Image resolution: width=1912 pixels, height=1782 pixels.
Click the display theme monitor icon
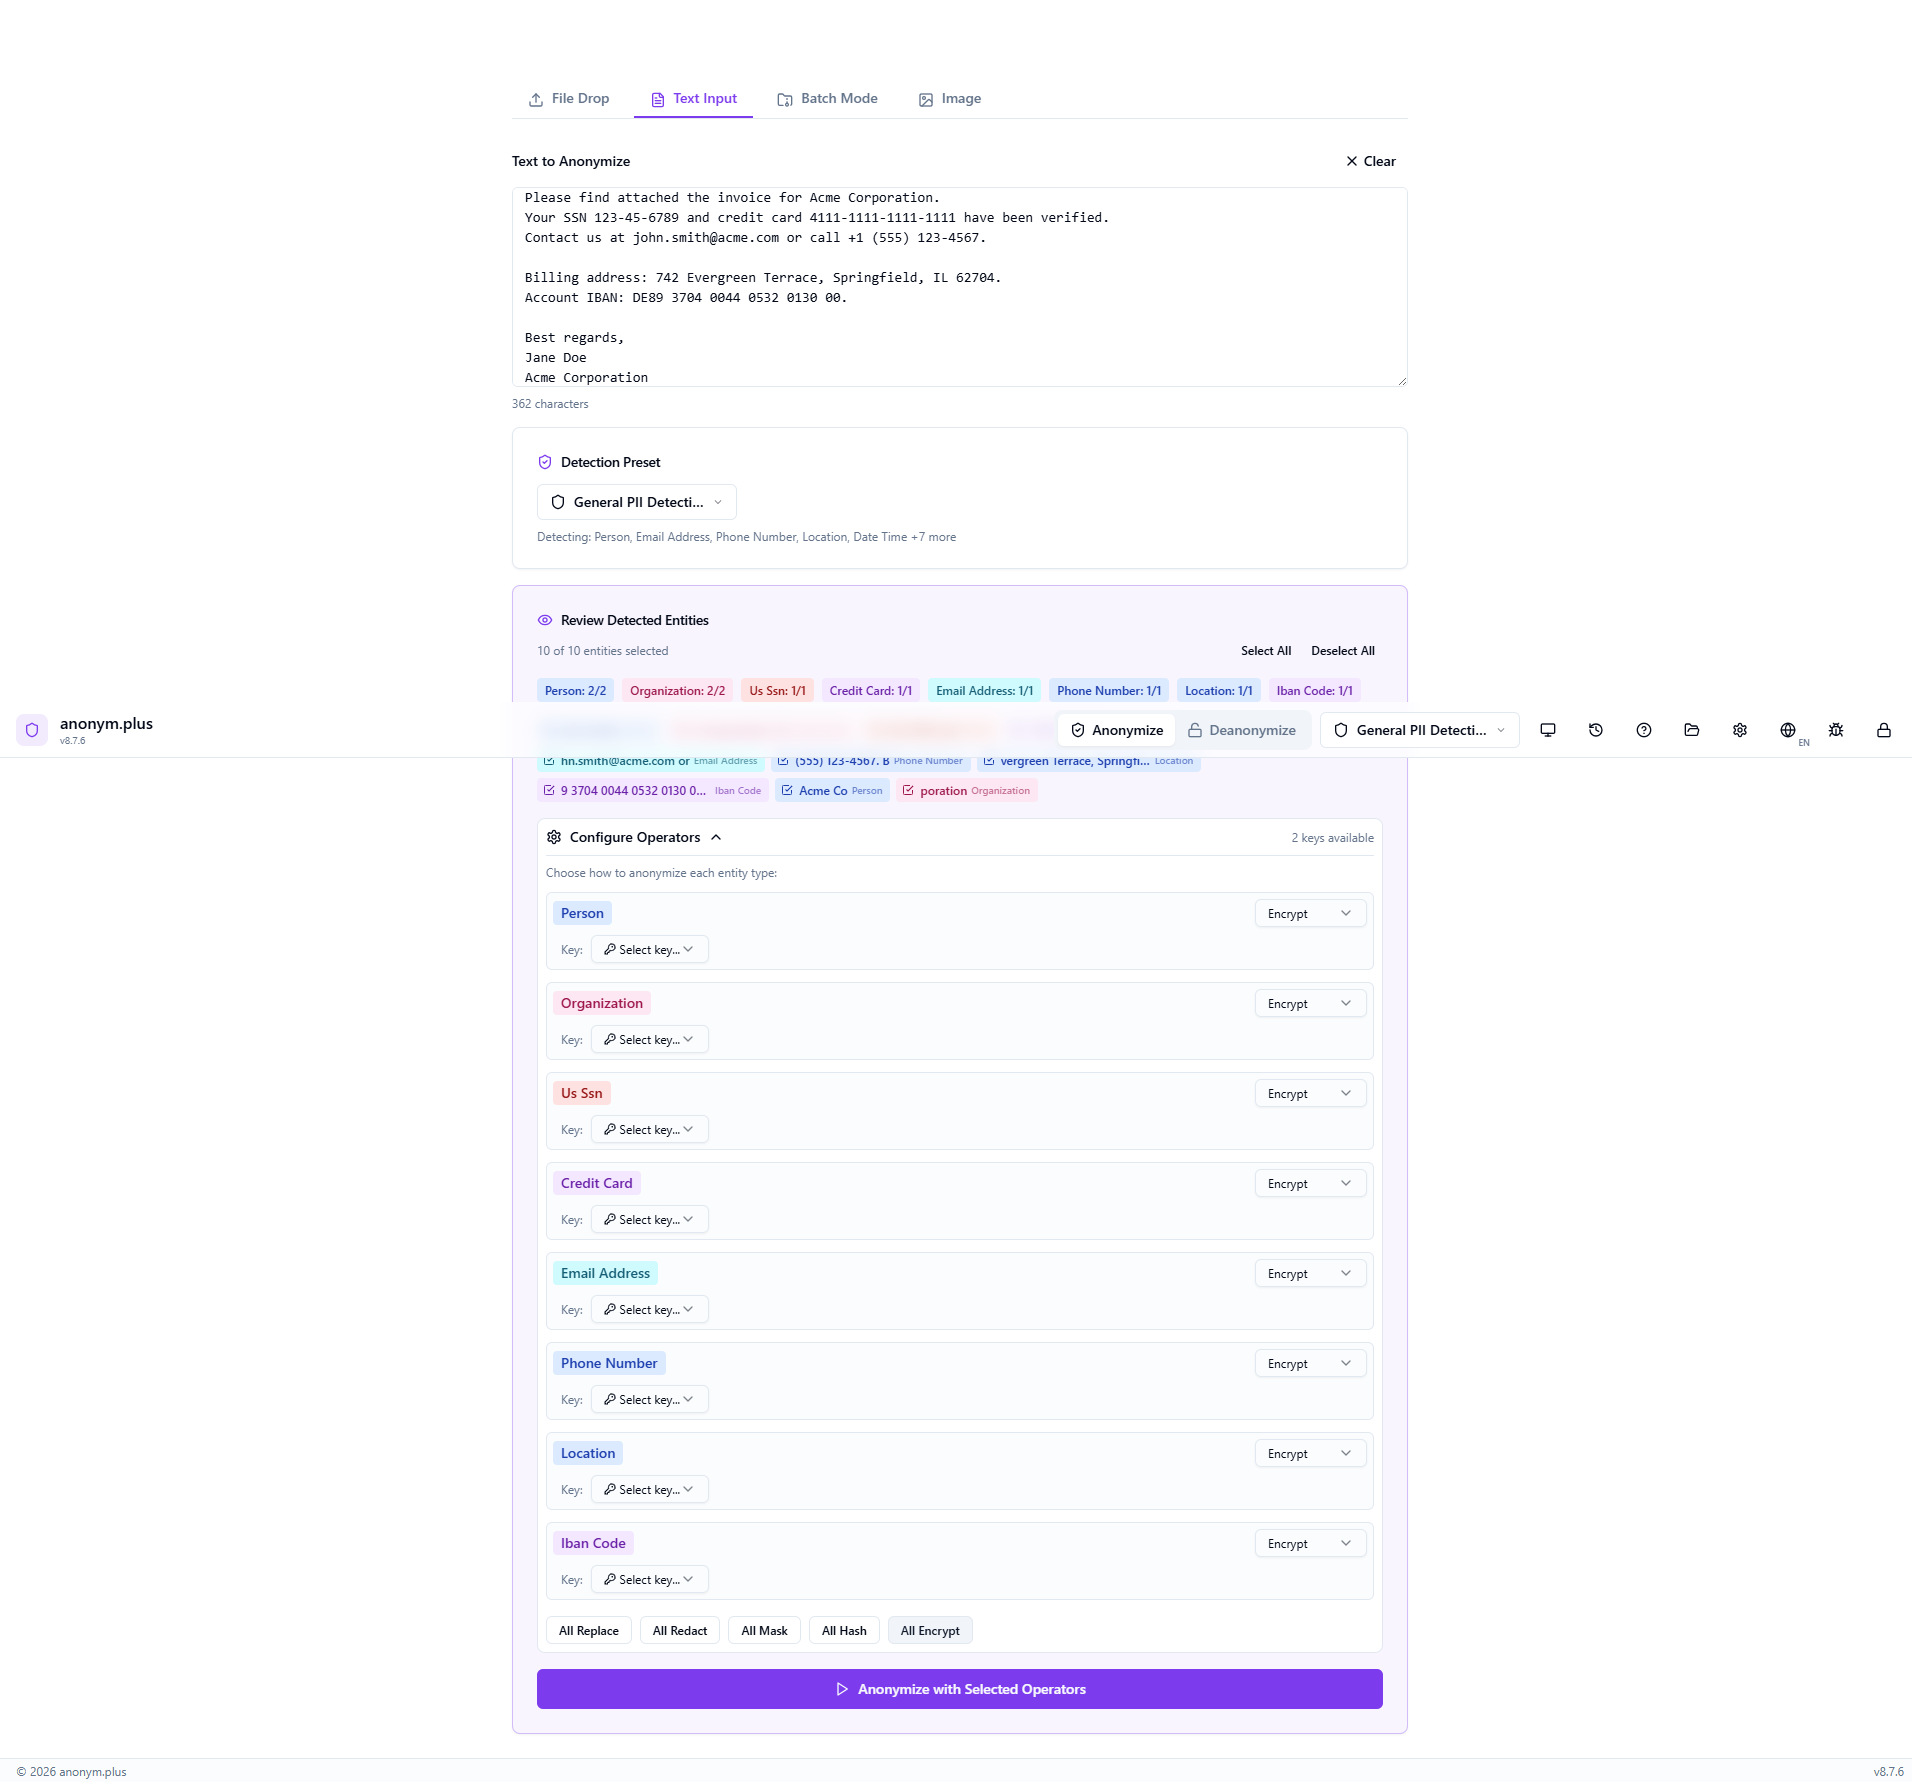(1548, 730)
